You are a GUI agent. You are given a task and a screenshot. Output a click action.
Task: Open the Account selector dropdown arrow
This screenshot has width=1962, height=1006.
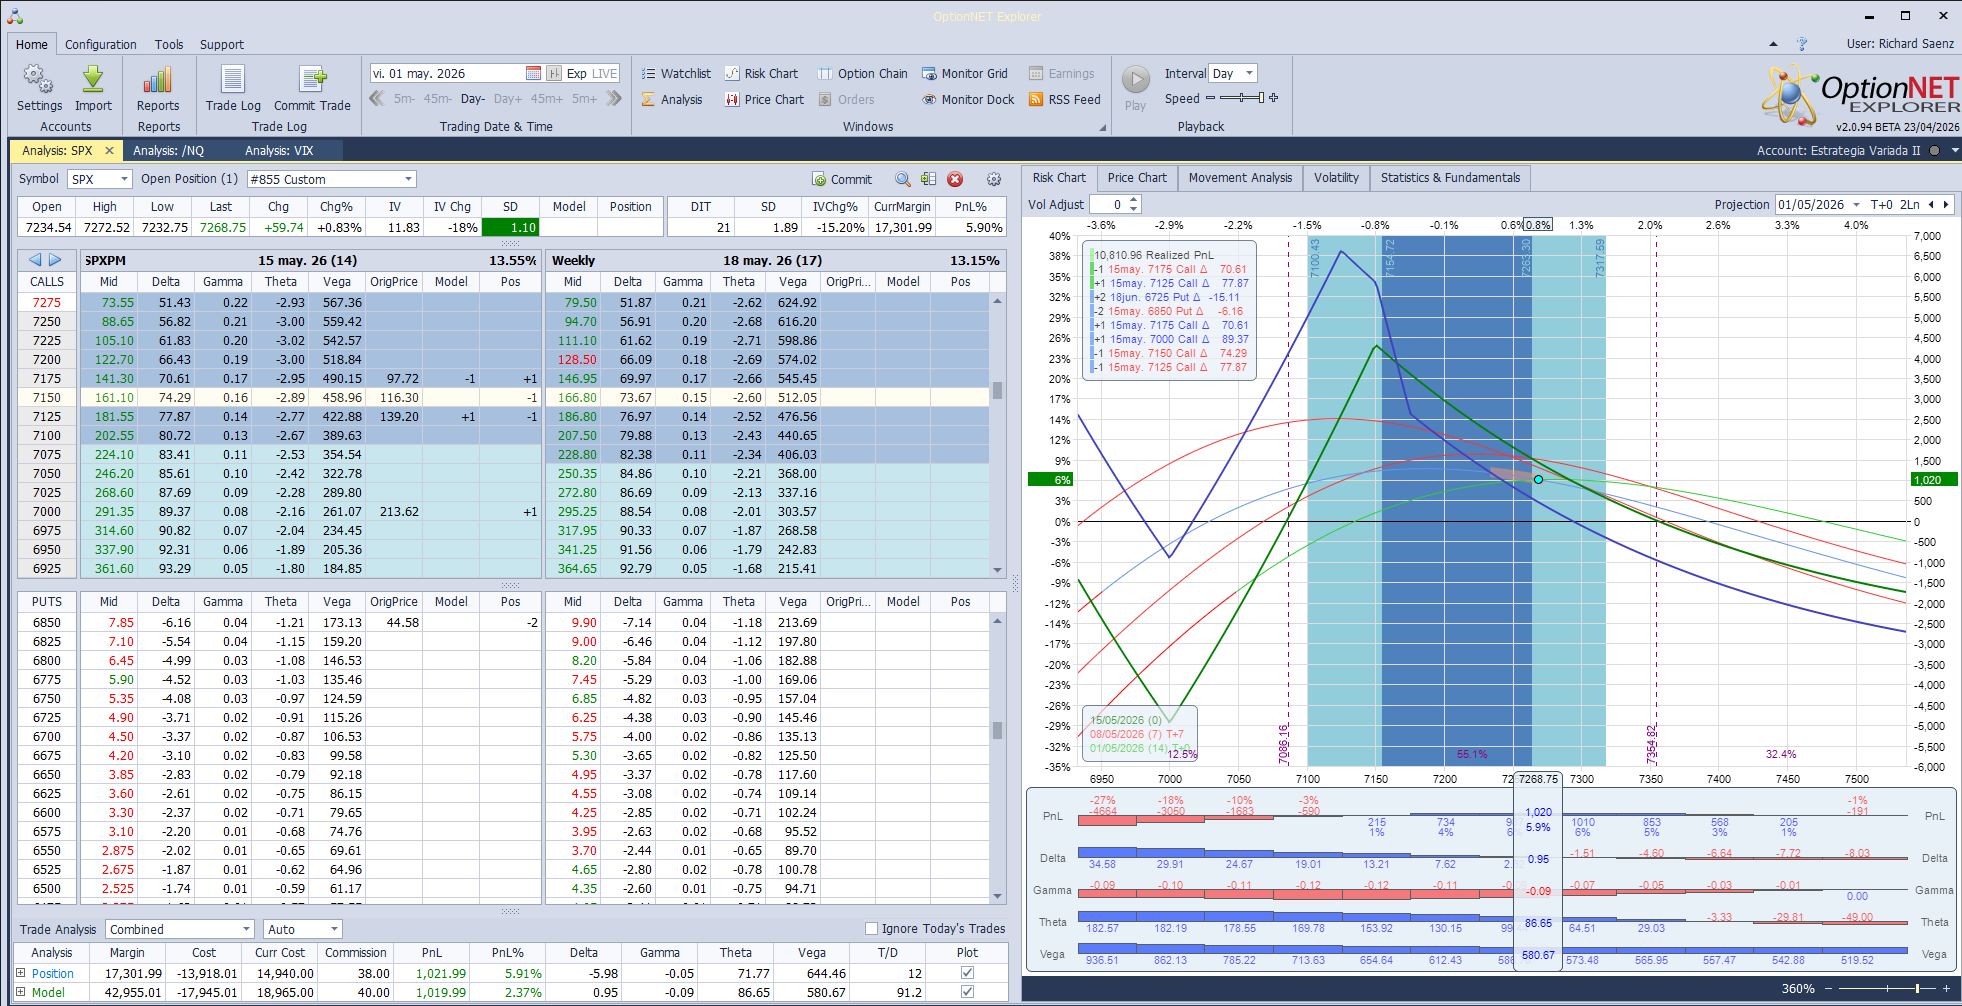click(1954, 151)
